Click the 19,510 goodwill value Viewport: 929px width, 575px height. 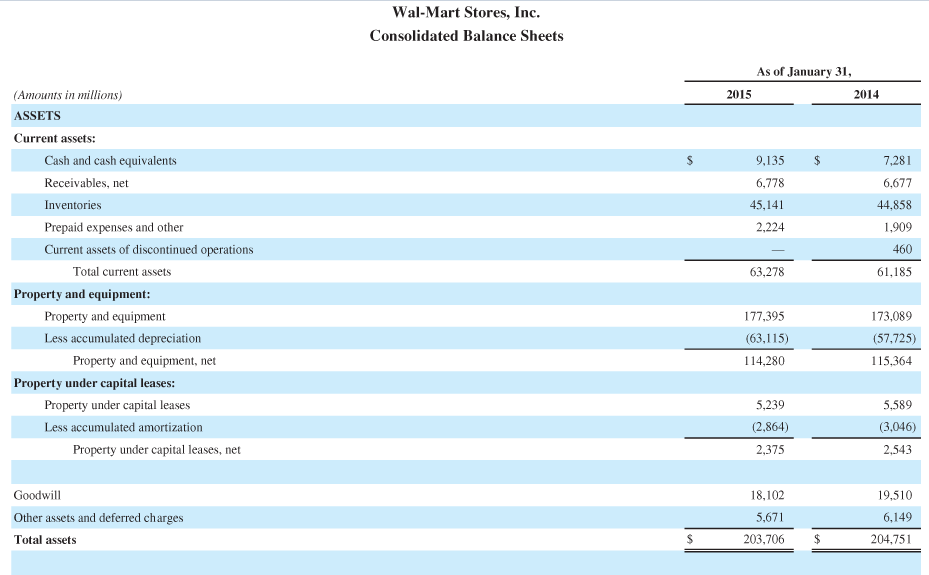tap(894, 495)
